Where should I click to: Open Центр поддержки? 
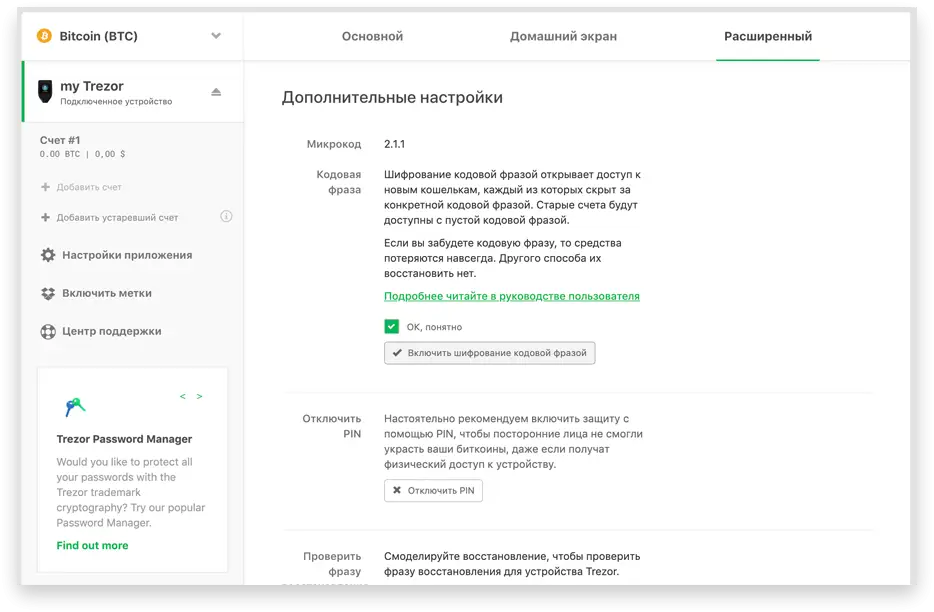tap(111, 331)
